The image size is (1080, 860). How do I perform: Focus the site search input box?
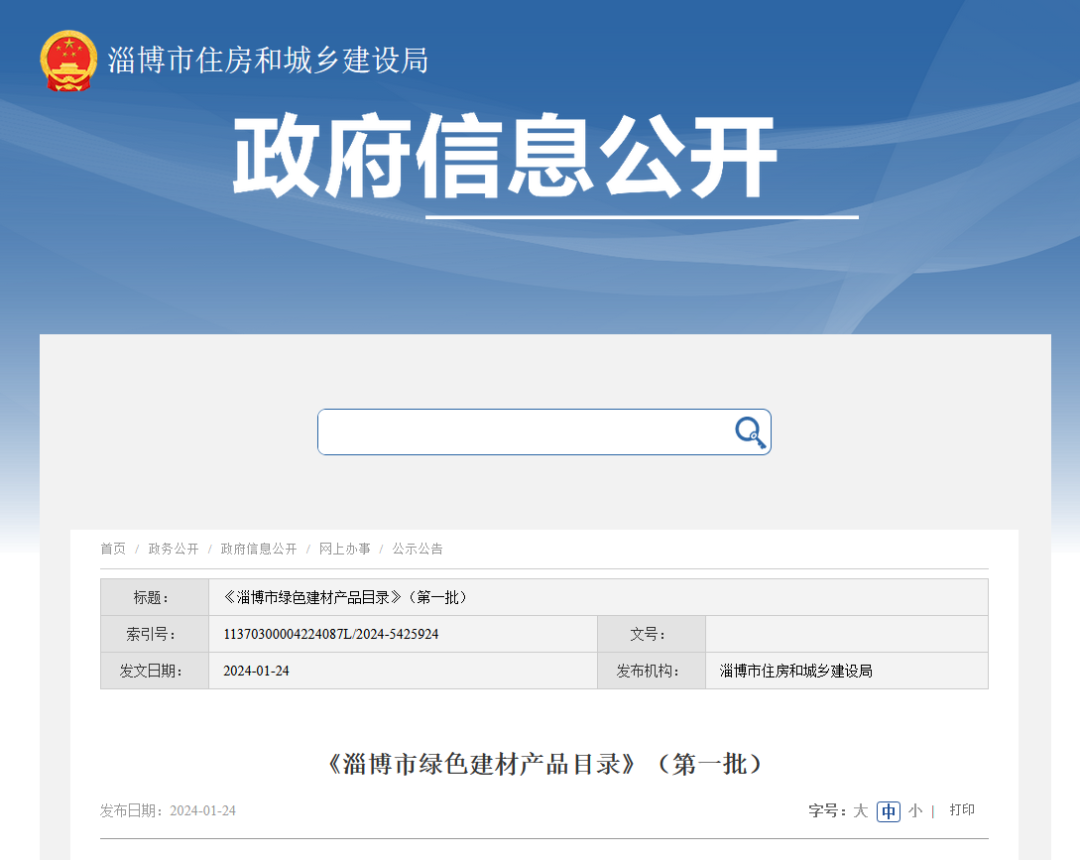click(x=544, y=432)
